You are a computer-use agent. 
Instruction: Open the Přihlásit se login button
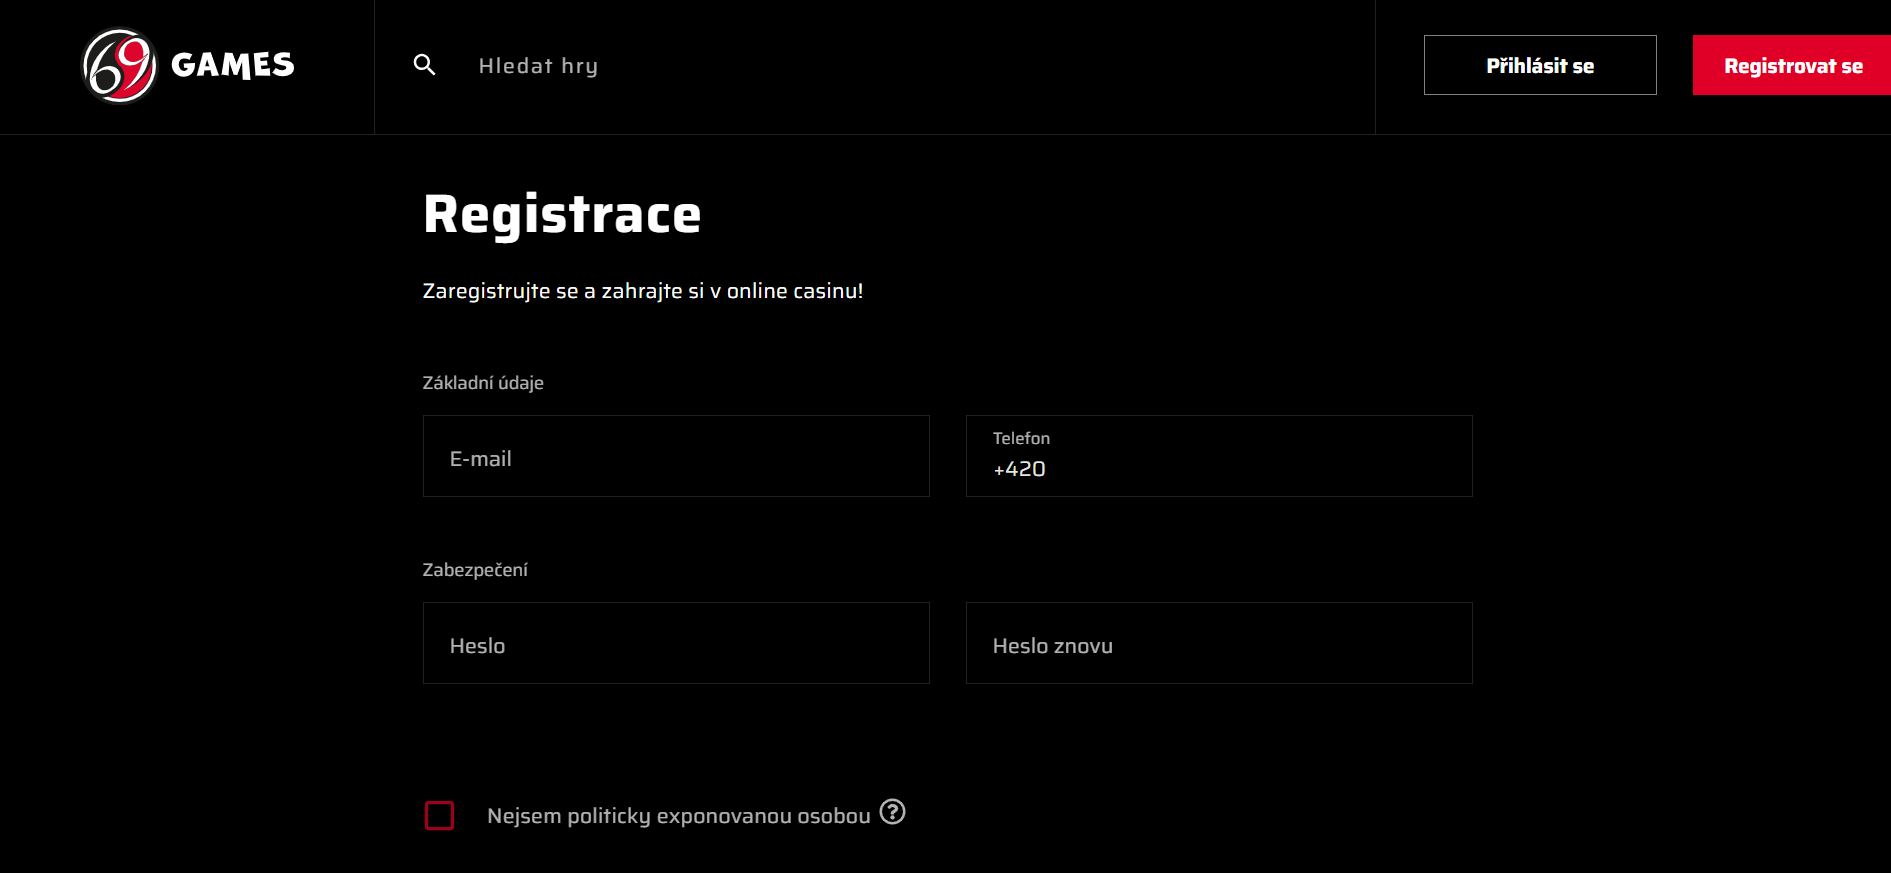click(x=1540, y=65)
